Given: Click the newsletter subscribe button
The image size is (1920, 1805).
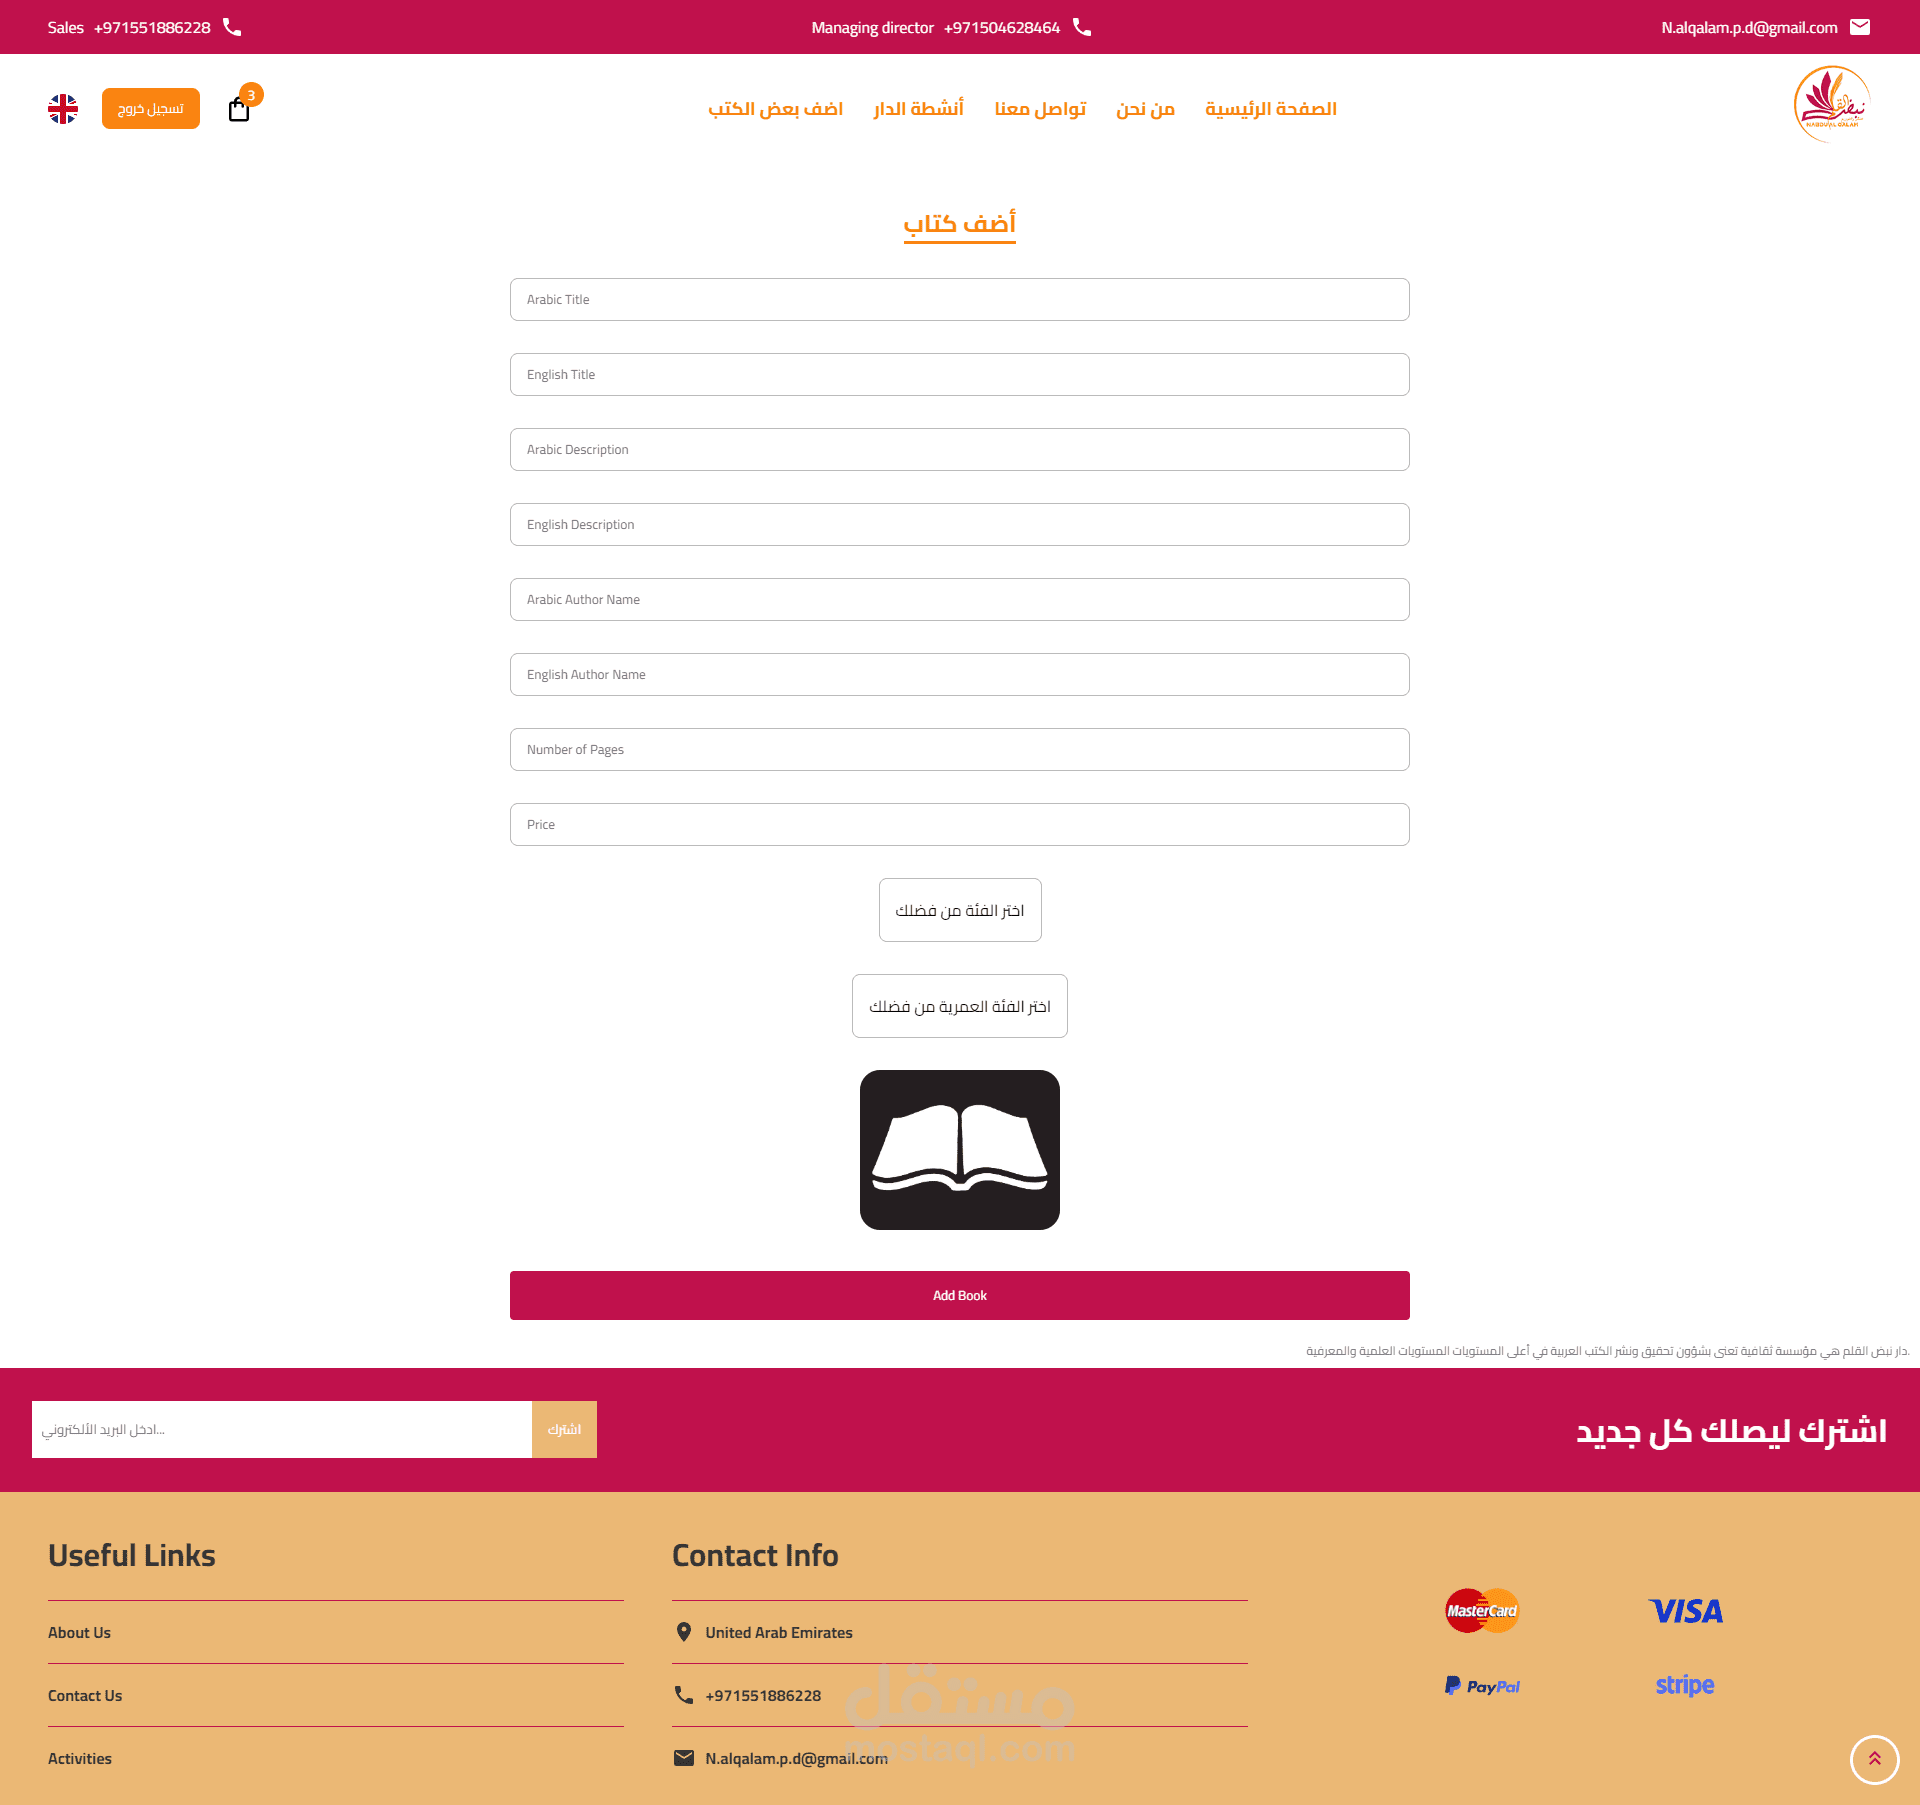Looking at the screenshot, I should pos(564,1429).
